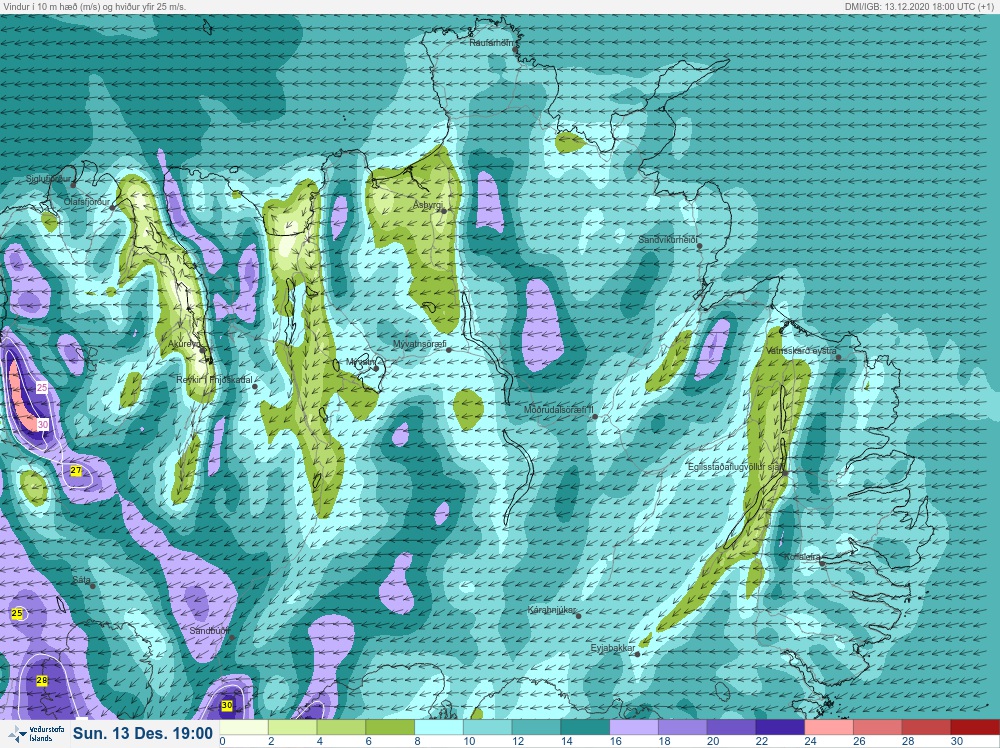
Task: Select the Ásbyrgi station label
Action: tap(427, 205)
